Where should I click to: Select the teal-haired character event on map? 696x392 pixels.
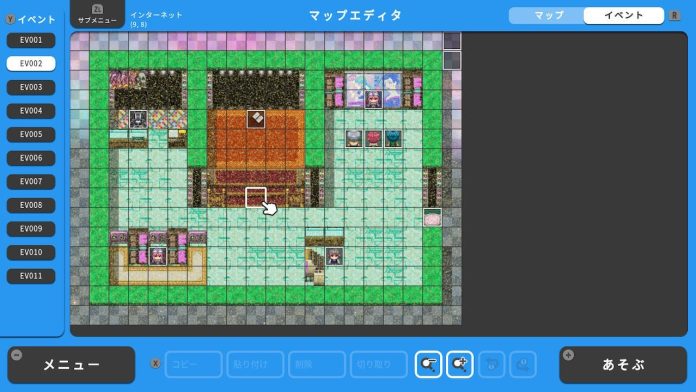click(x=393, y=139)
